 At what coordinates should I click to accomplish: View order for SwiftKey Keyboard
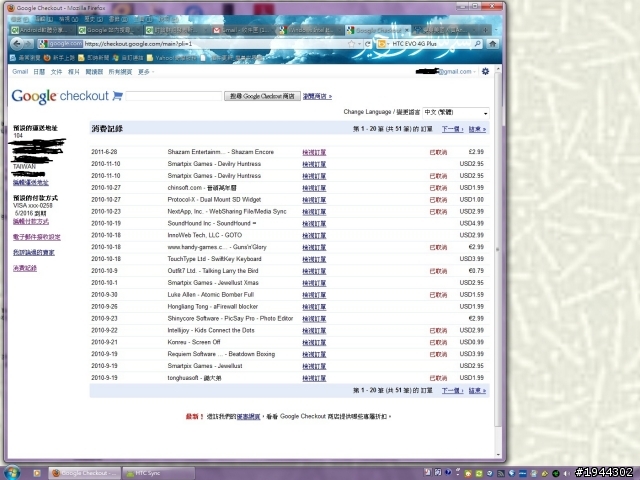314,259
